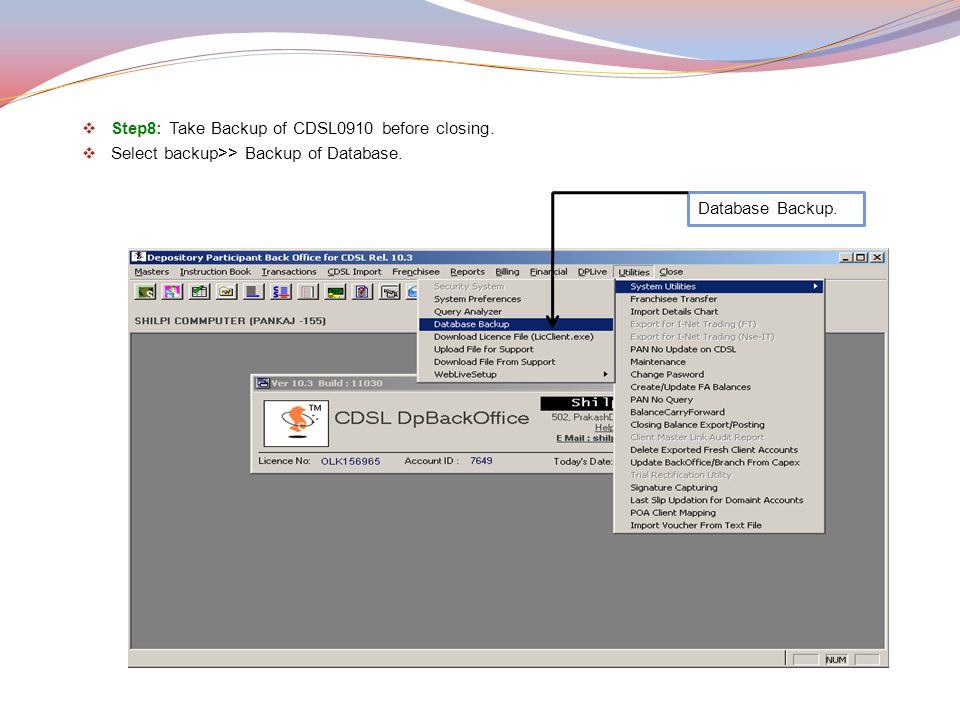Open the Masters menu
The image size is (960, 720).
coord(152,272)
